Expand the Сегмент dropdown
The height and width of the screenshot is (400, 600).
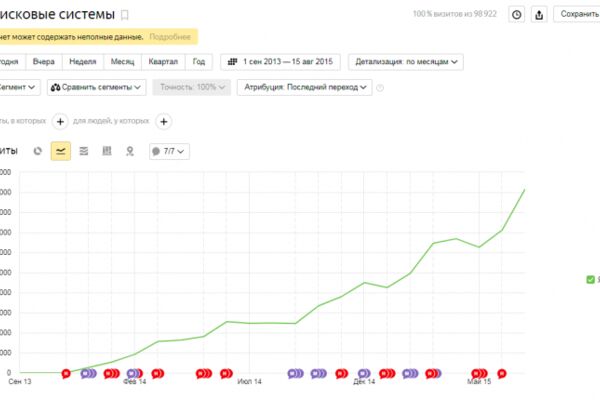pos(18,87)
